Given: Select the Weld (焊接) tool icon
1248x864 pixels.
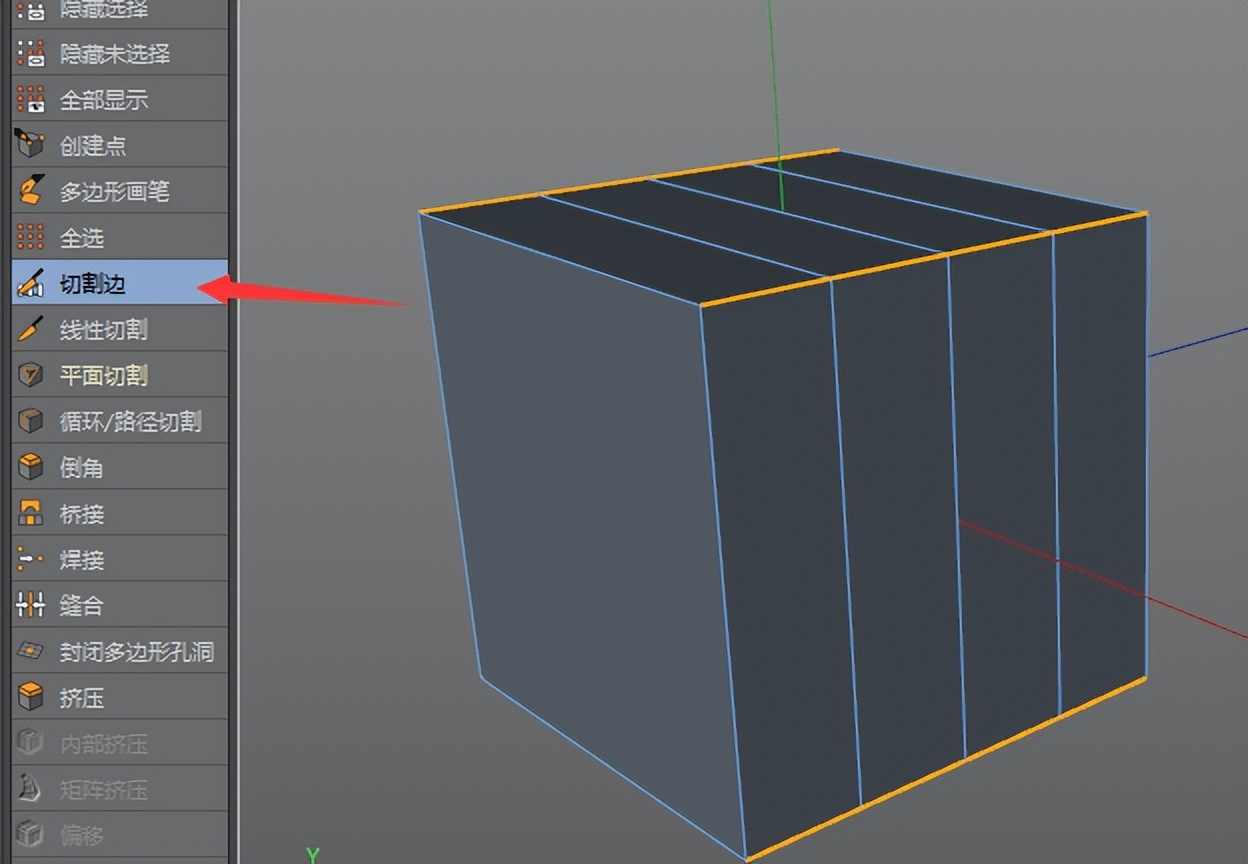Looking at the screenshot, I should pyautogui.click(x=30, y=558).
